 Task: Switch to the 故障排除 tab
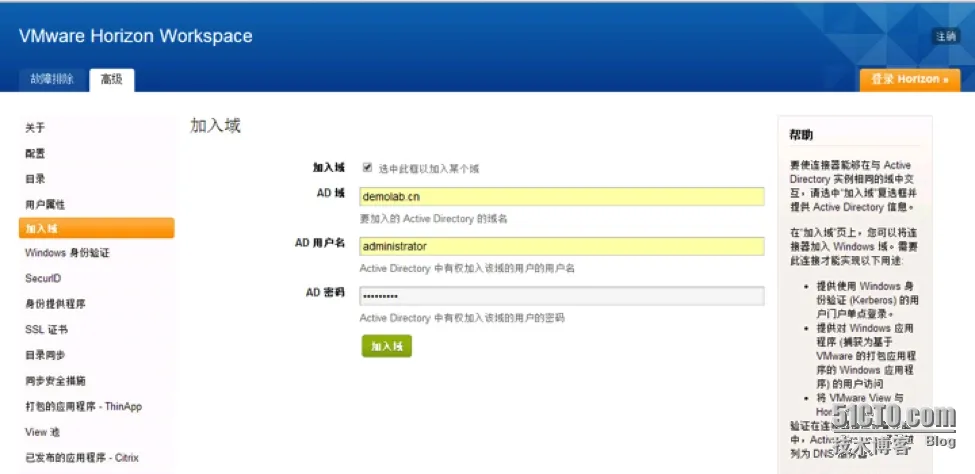click(52, 80)
